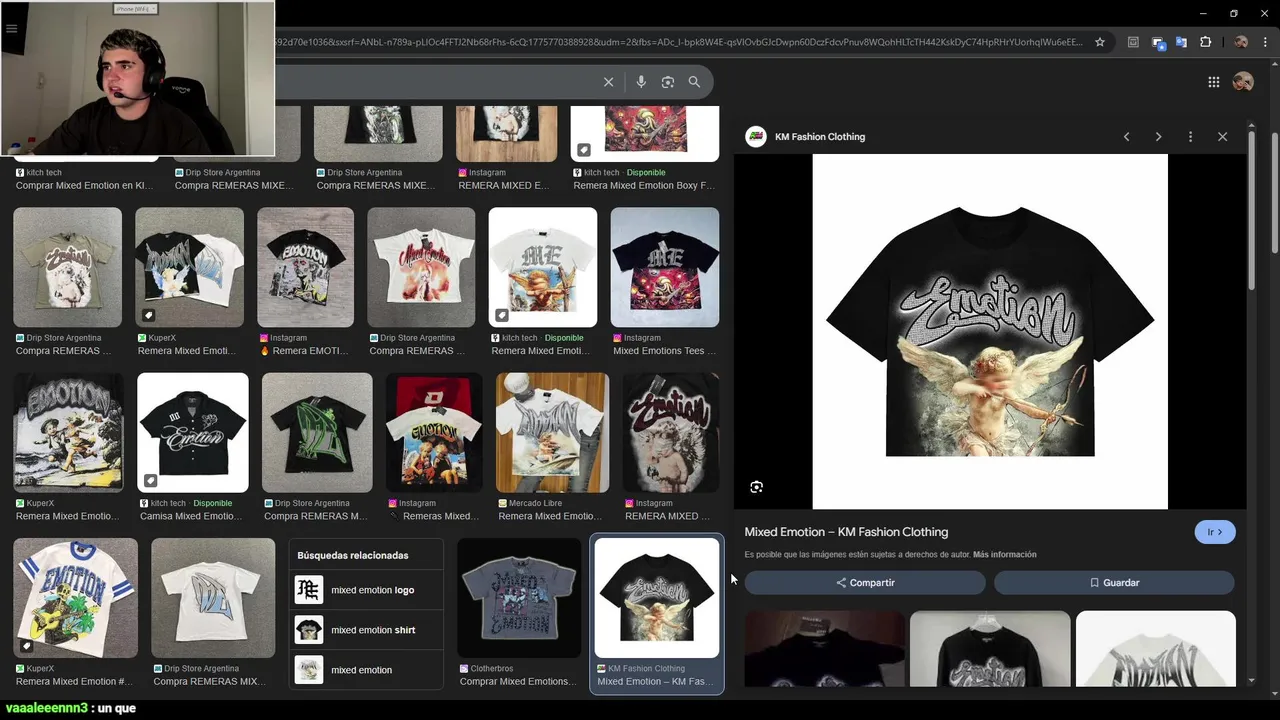Open Chrome three-dot menu

1265,42
